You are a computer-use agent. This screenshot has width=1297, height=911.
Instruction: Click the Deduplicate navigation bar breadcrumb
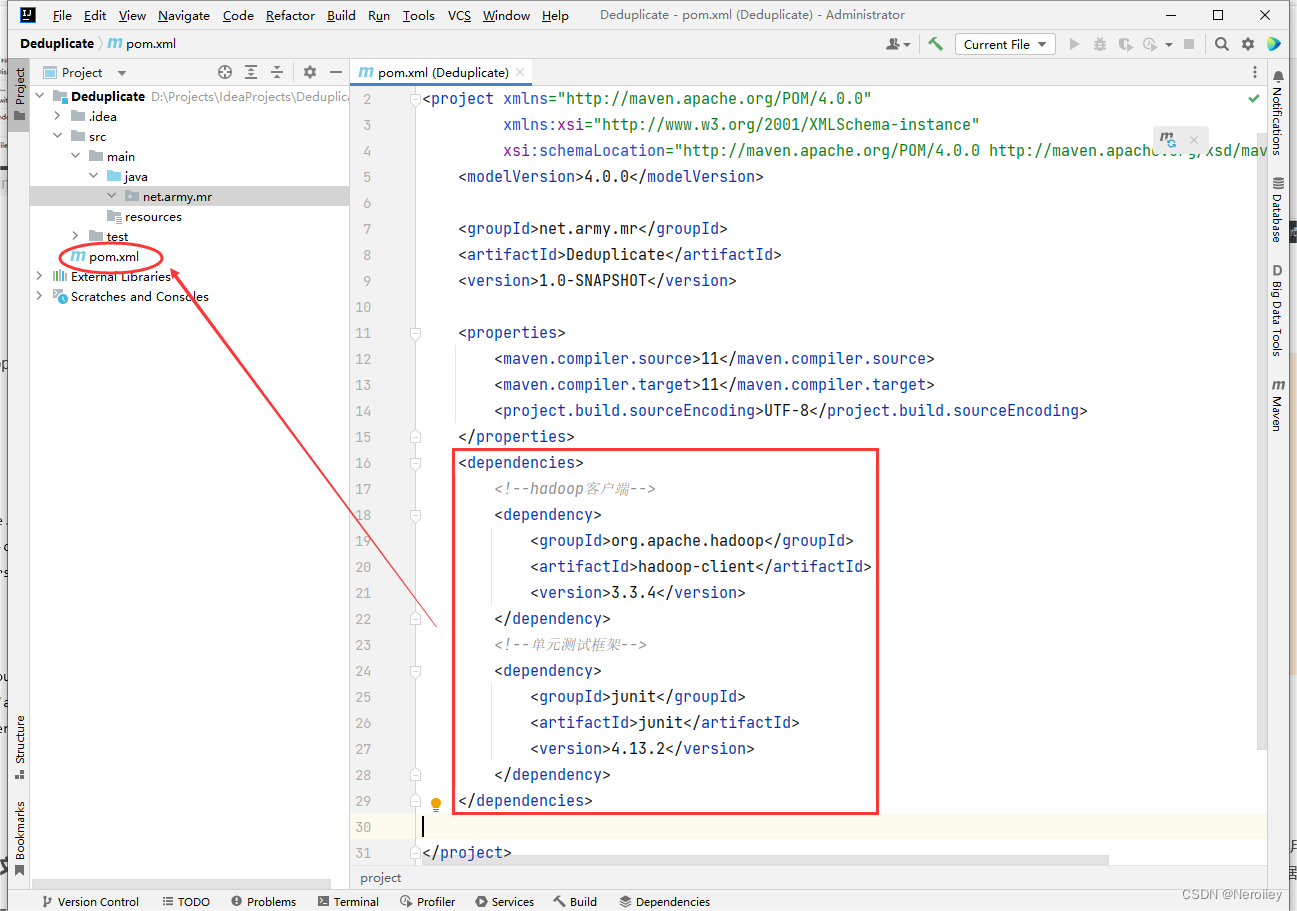click(57, 44)
